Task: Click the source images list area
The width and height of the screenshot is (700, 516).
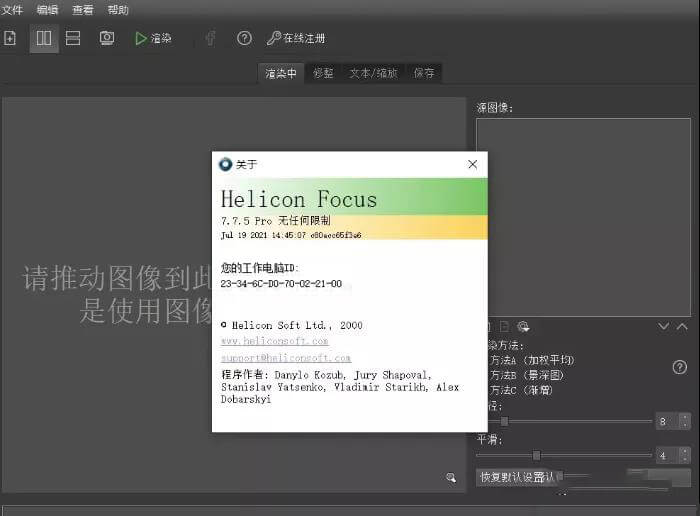Action: 583,217
